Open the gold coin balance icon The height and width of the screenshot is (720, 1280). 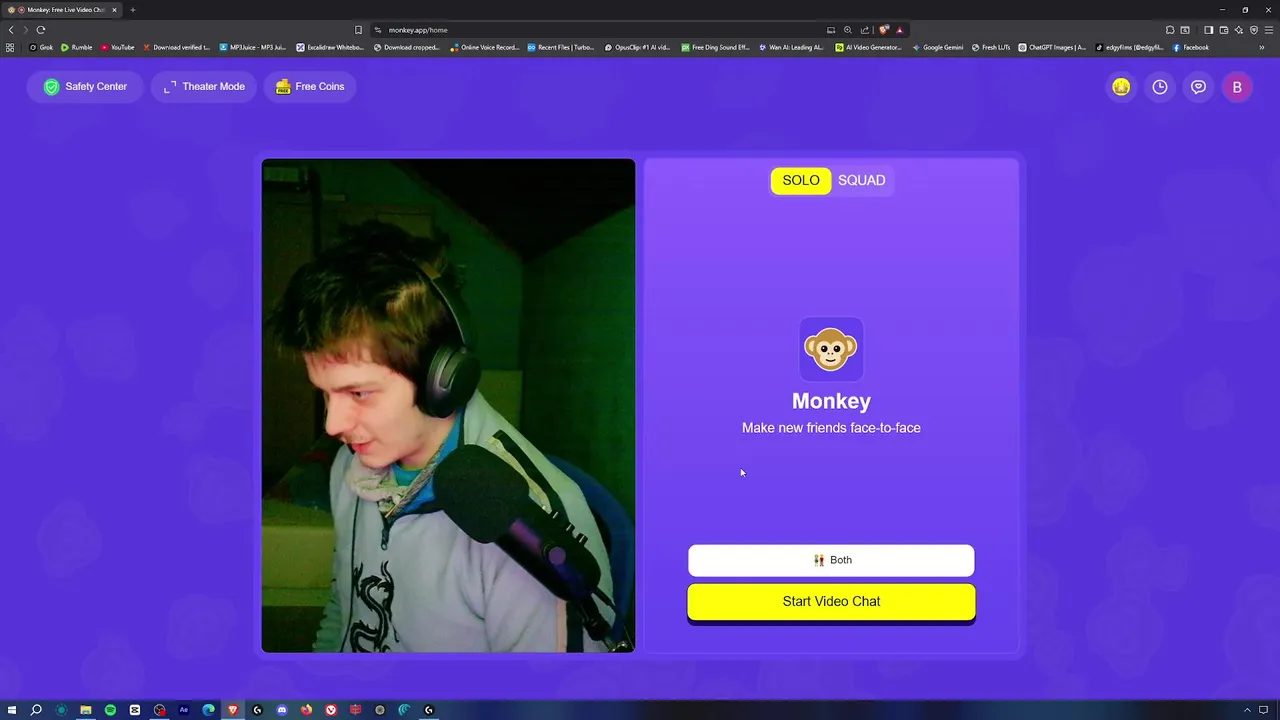(x=1121, y=87)
